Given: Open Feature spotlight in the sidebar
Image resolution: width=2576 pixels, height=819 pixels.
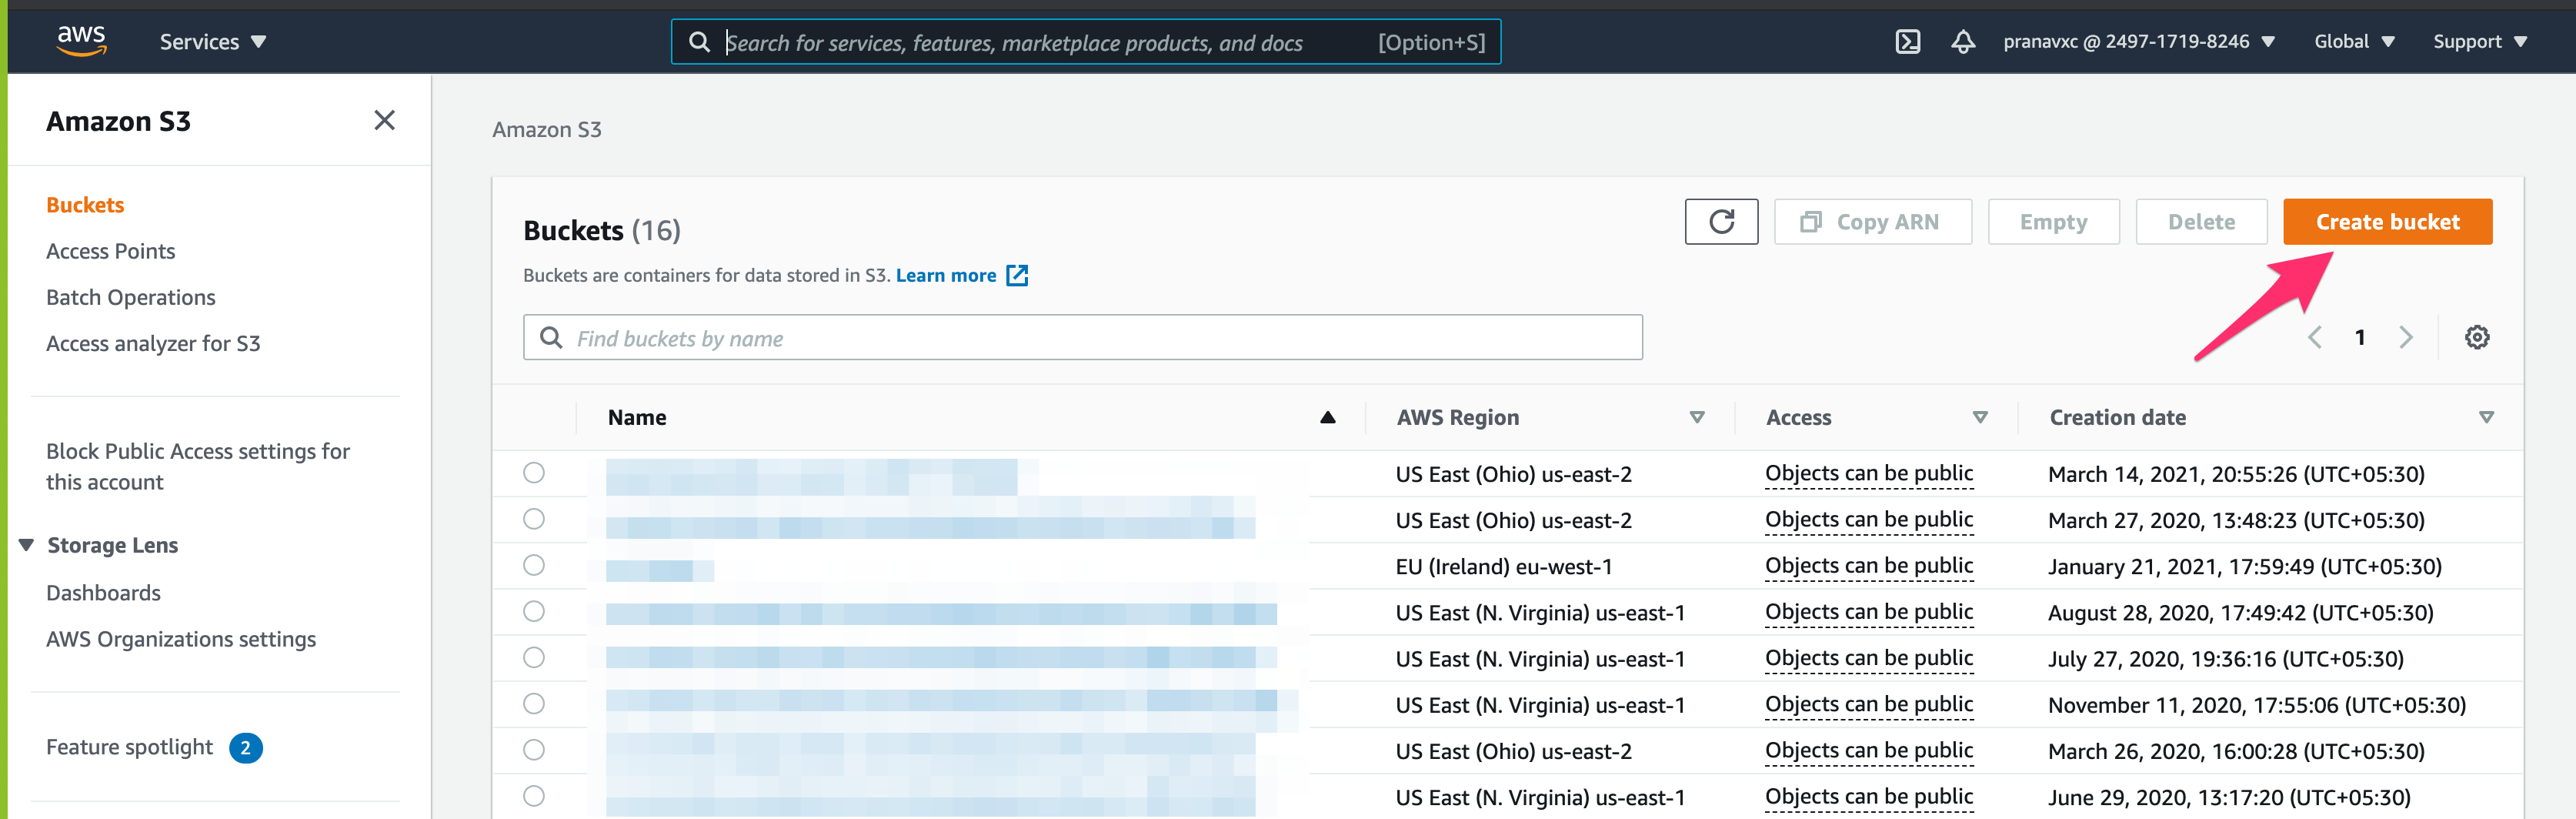Looking at the screenshot, I should (x=129, y=746).
